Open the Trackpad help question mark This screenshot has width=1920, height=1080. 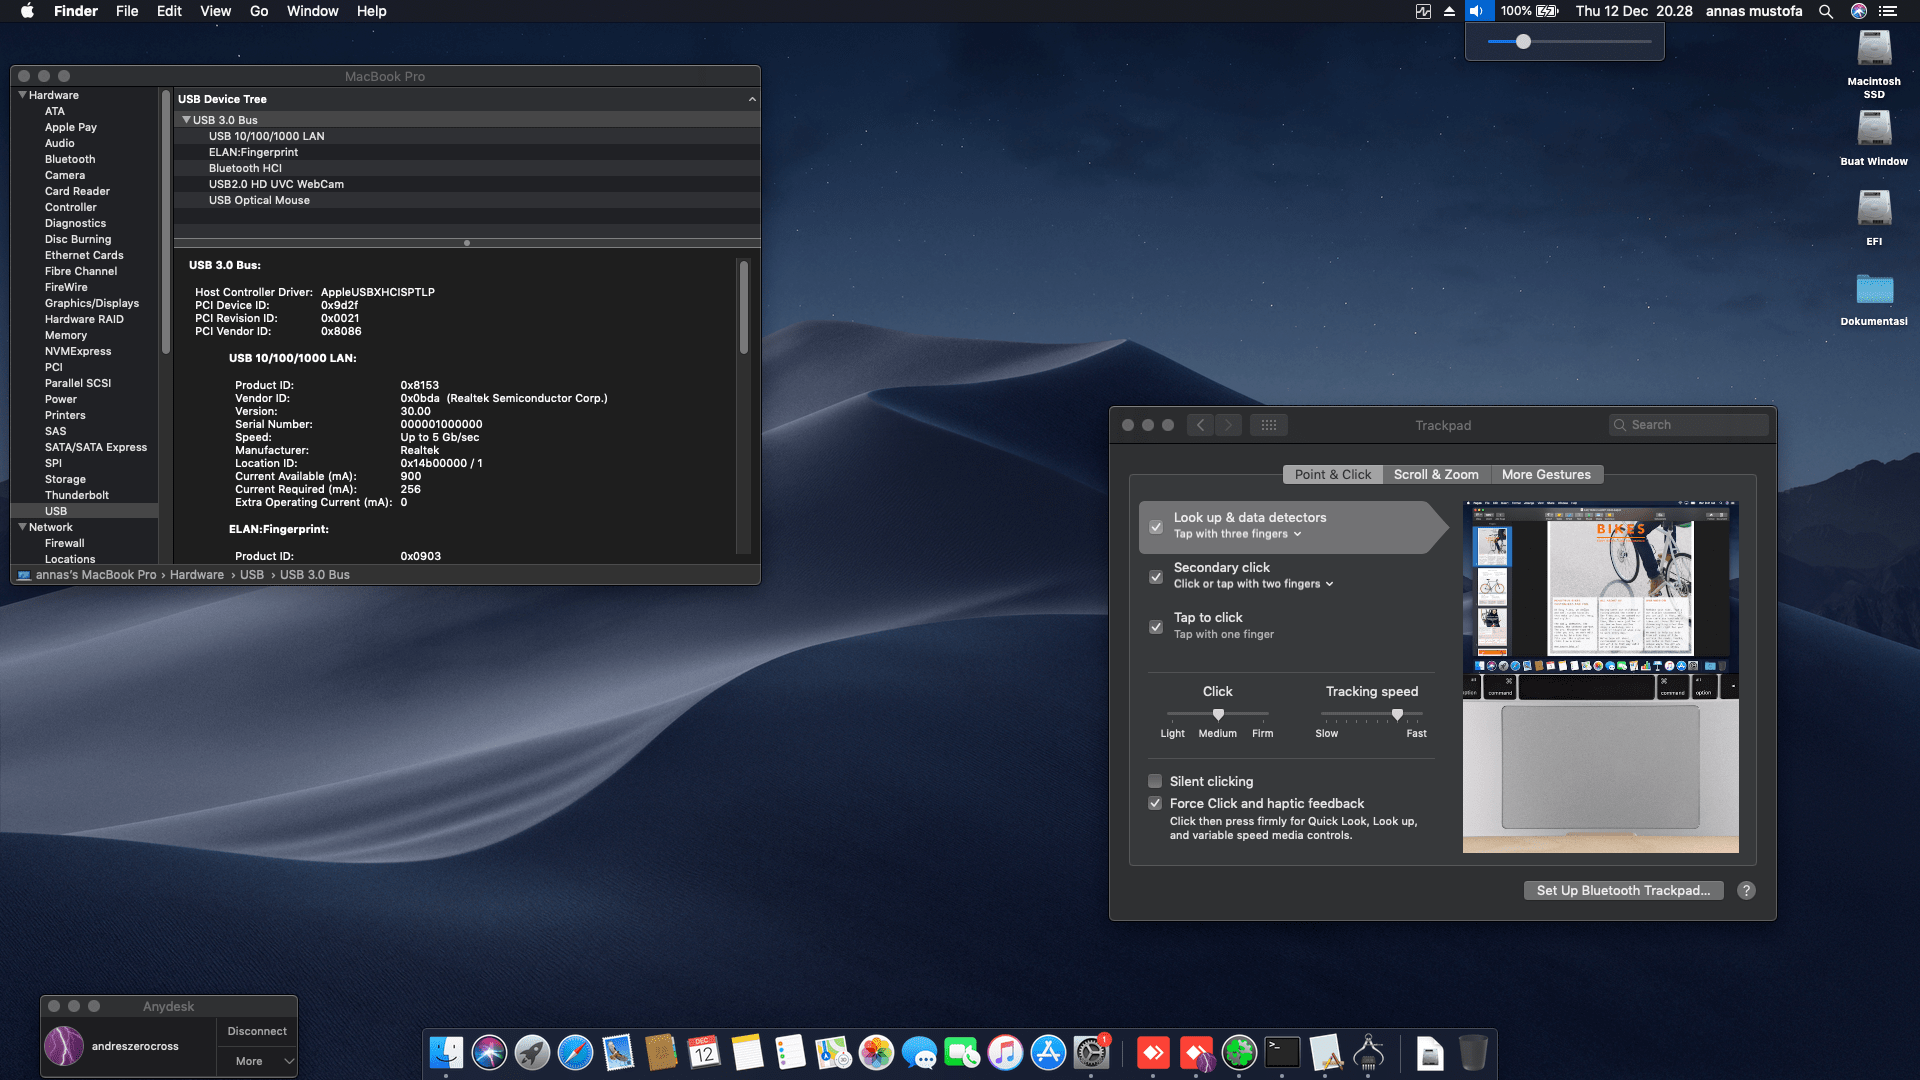pos(1746,890)
